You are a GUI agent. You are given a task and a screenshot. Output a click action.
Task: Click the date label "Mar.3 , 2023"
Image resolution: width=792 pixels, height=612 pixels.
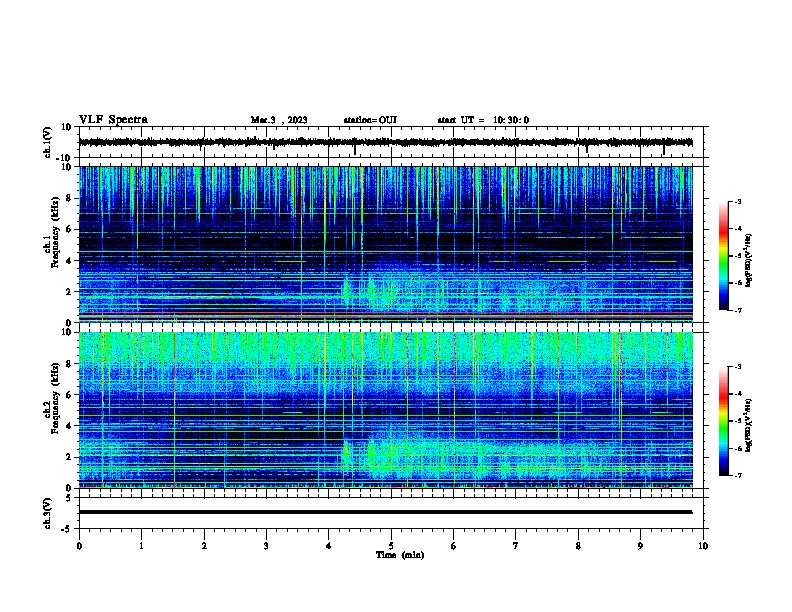tap(279, 120)
